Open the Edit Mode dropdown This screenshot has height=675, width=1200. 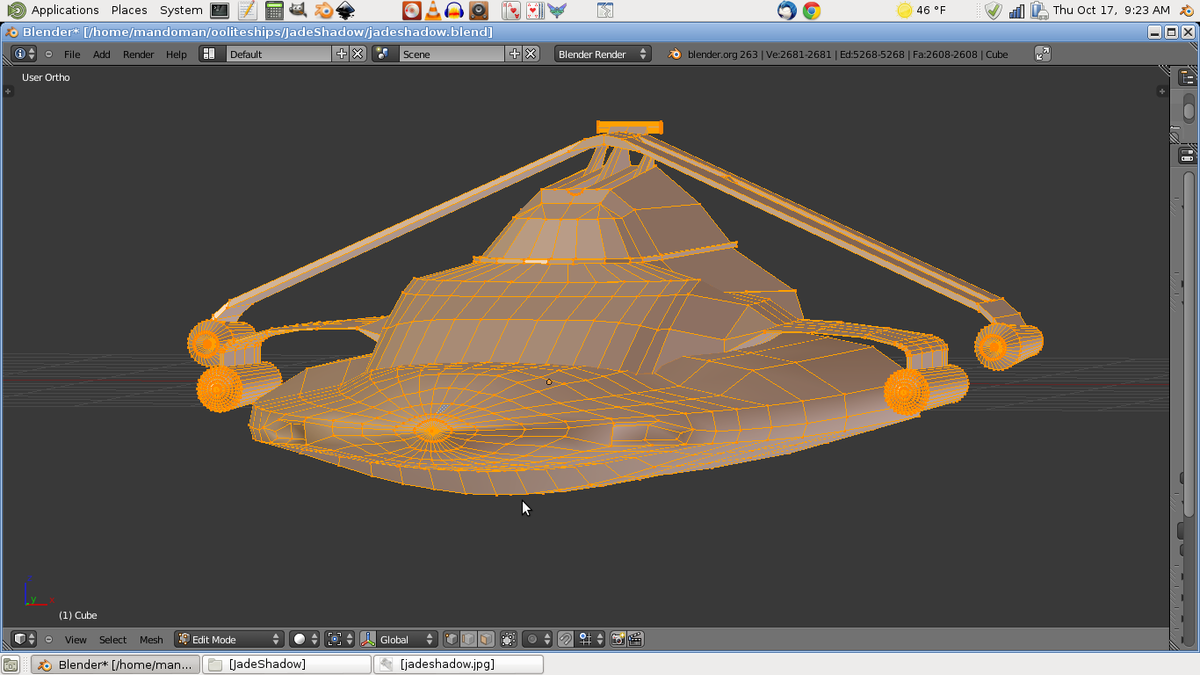[229, 639]
